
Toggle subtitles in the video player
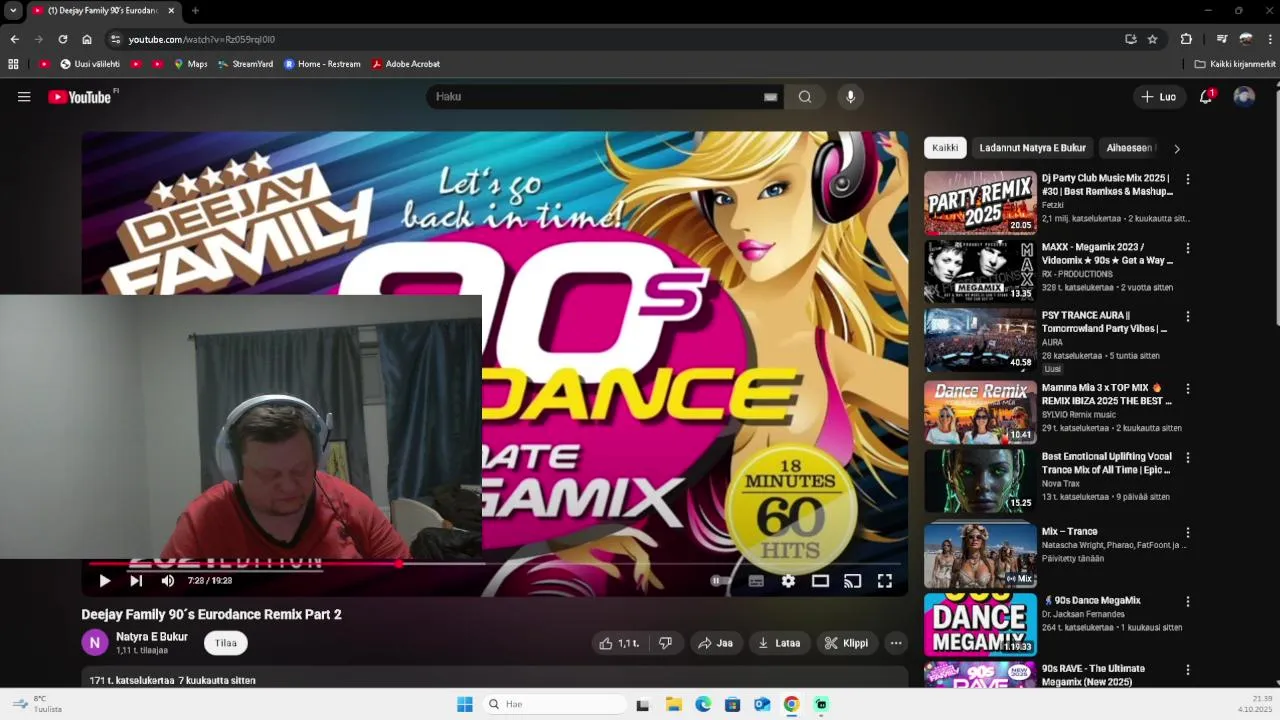tap(756, 581)
